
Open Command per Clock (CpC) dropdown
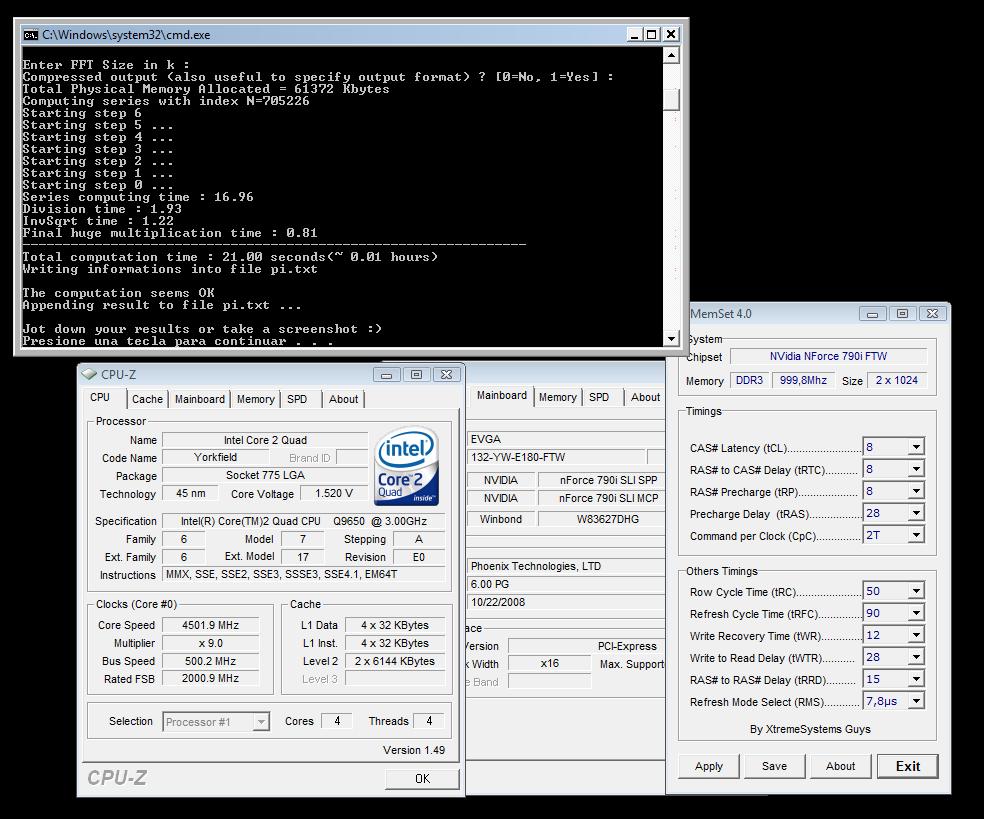(x=916, y=535)
